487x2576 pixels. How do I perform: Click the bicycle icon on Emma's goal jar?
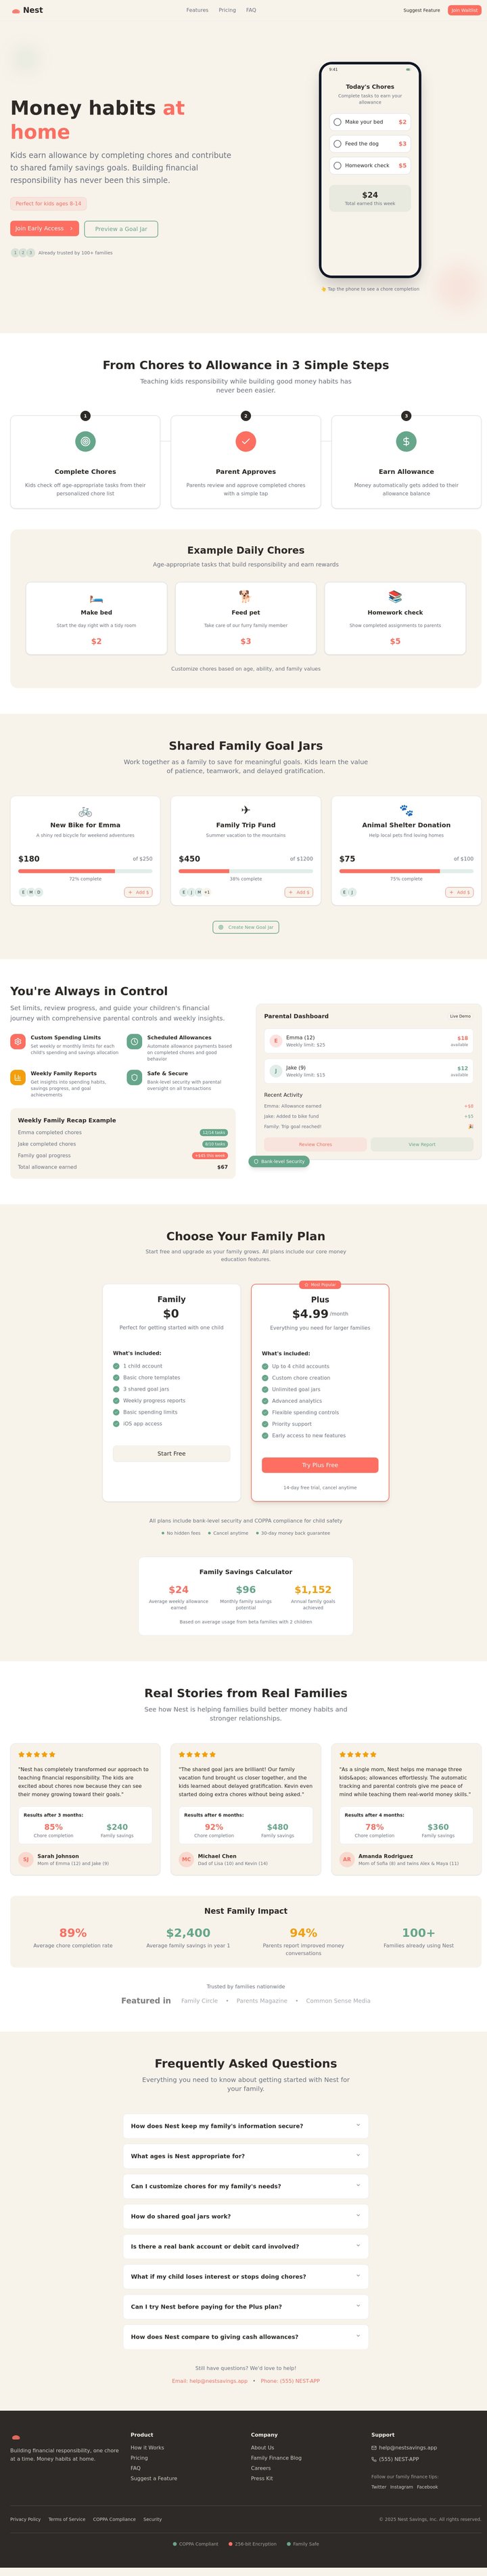point(85,811)
